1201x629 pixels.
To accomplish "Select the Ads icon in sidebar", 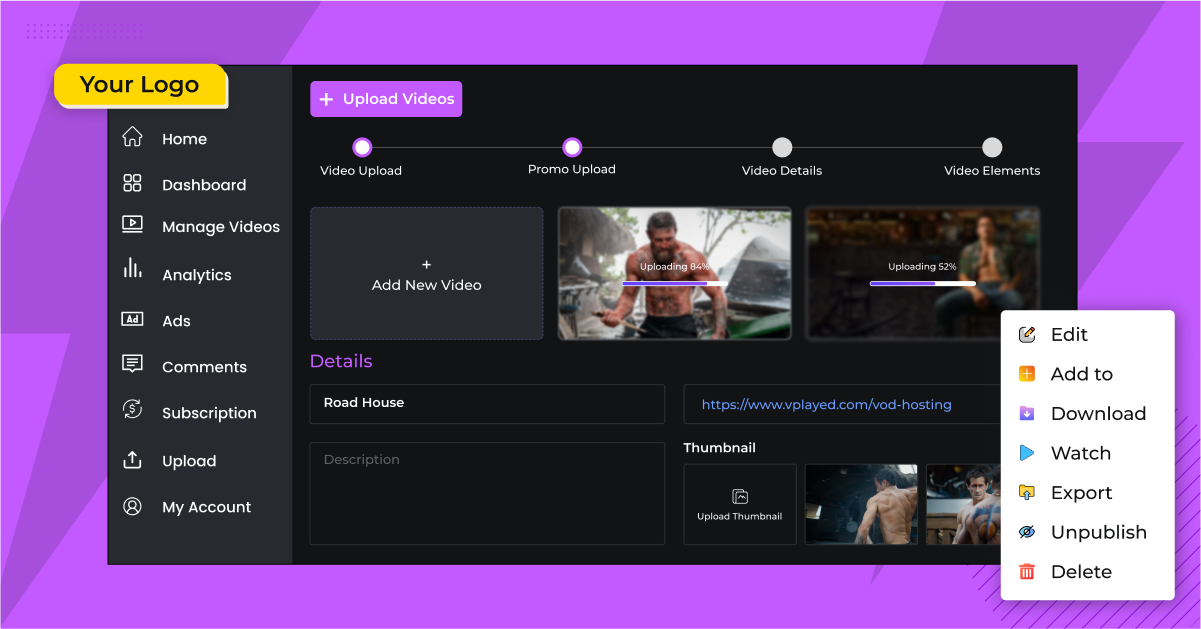I will pos(132,320).
